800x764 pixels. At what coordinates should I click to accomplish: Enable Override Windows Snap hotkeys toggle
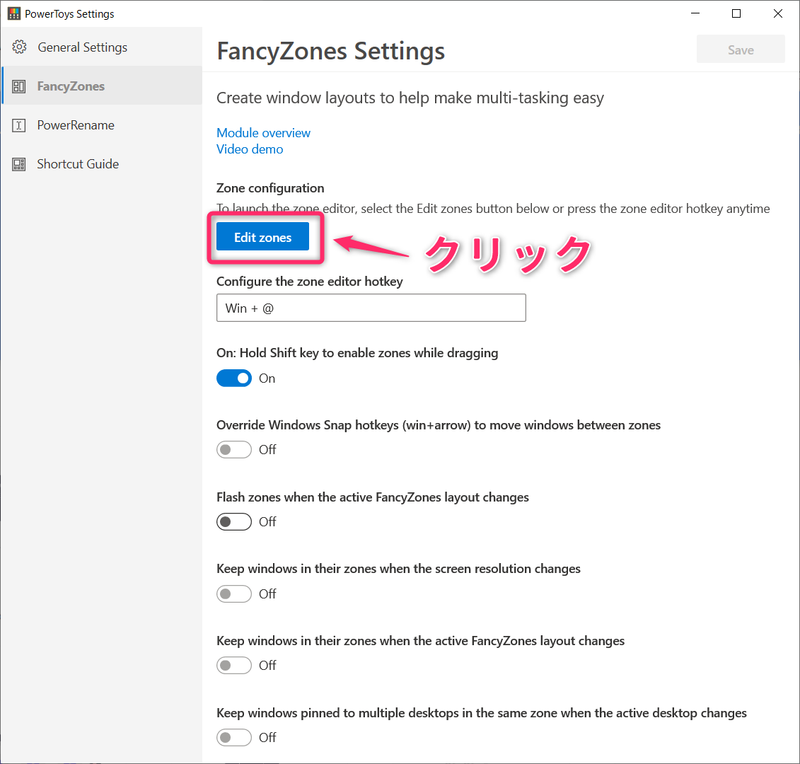[x=234, y=450]
